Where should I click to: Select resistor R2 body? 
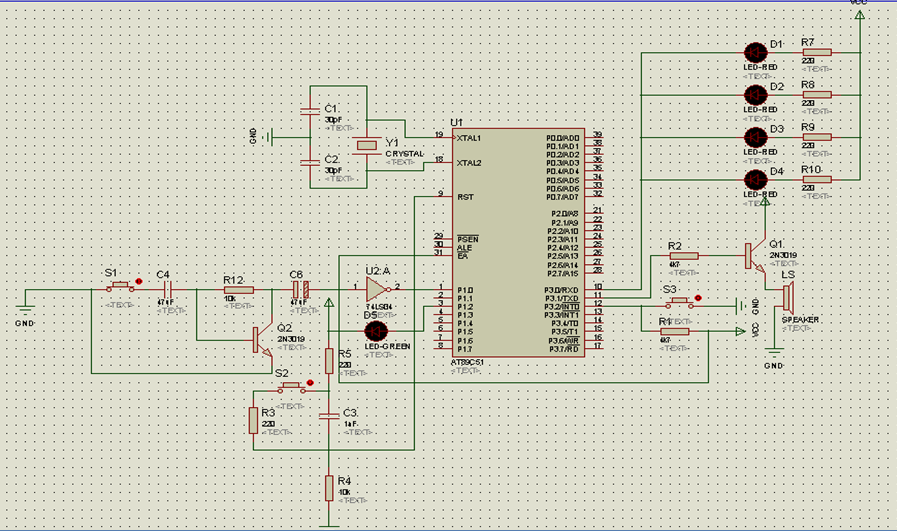[684, 256]
